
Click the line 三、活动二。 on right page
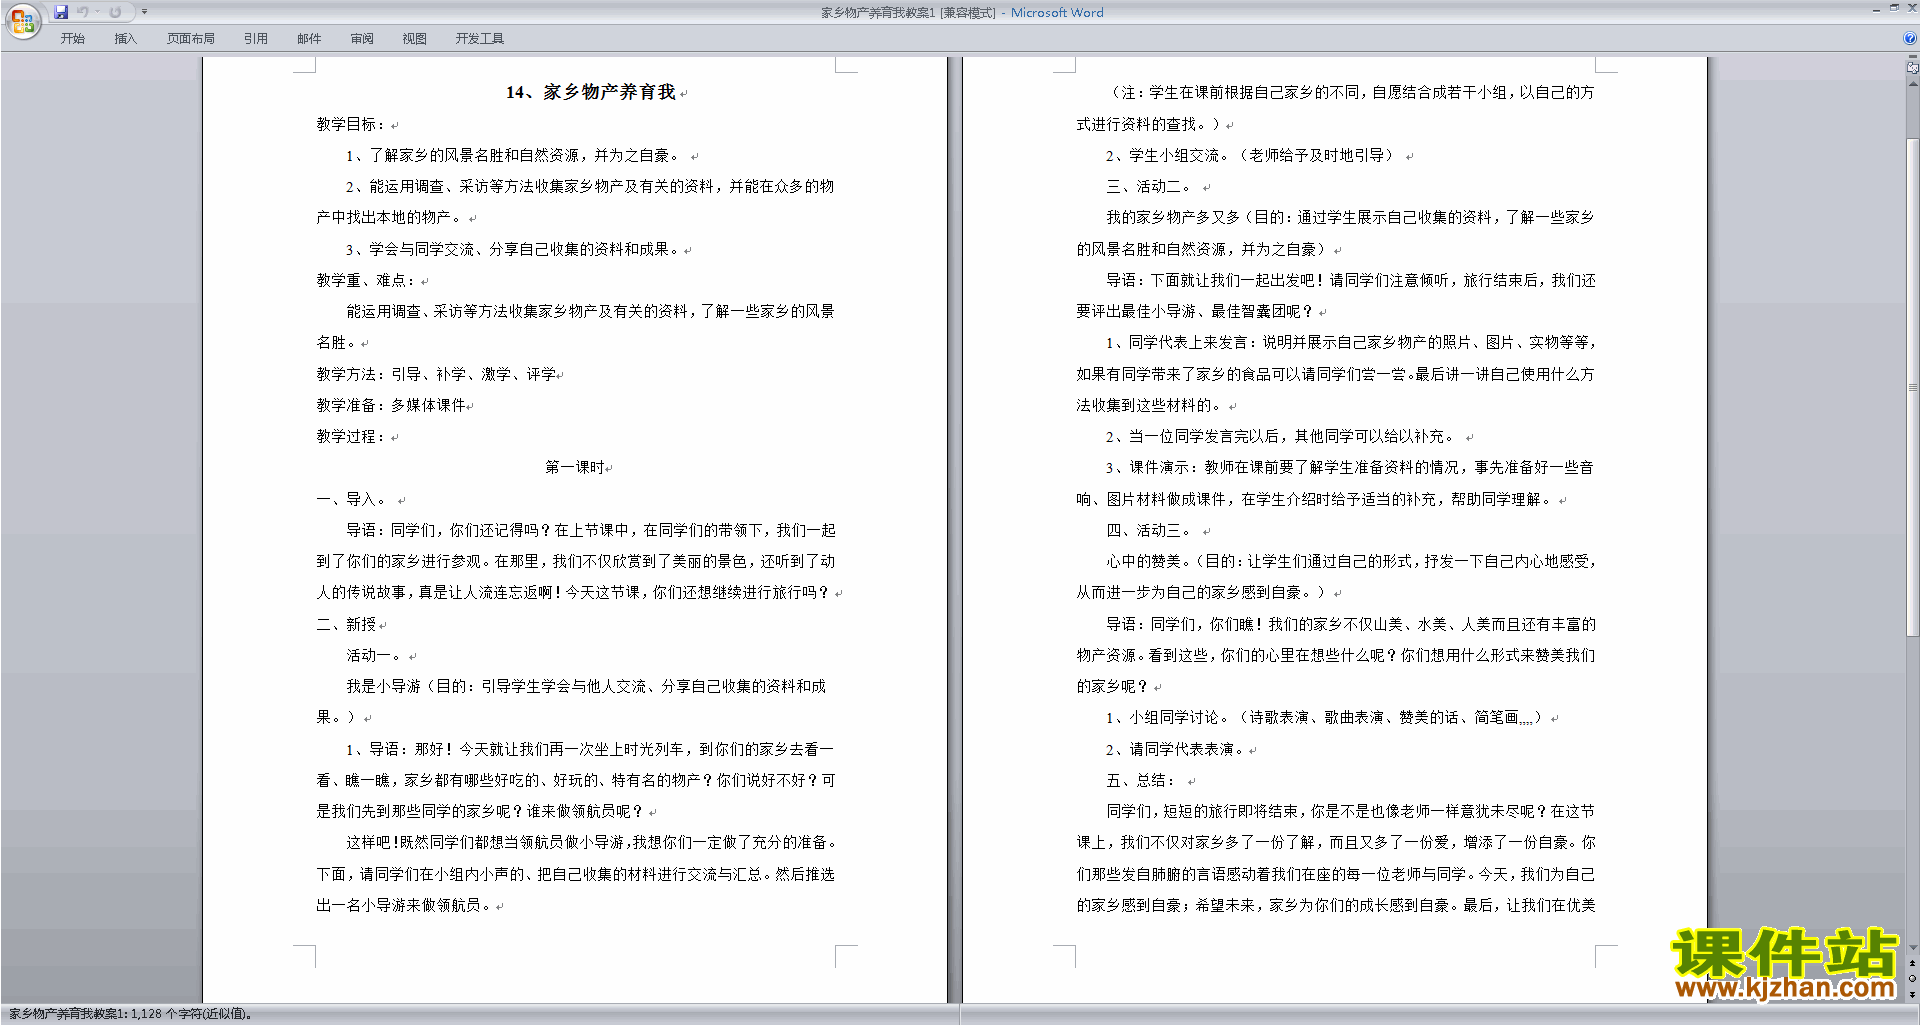(1150, 186)
